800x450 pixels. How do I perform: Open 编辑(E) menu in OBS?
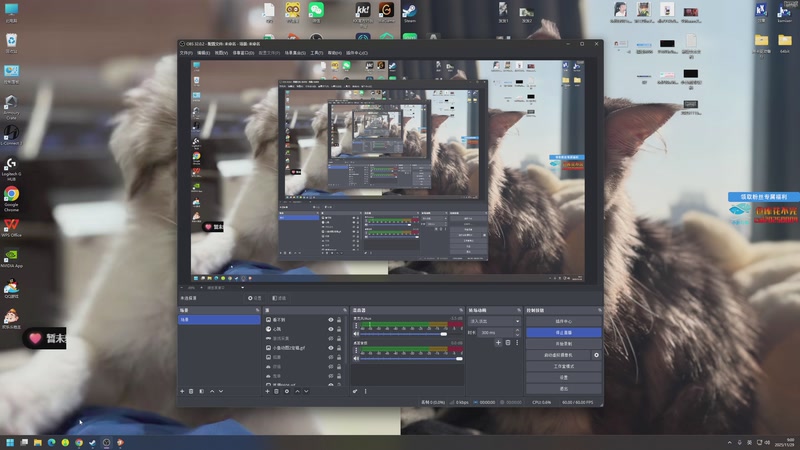pos(204,53)
